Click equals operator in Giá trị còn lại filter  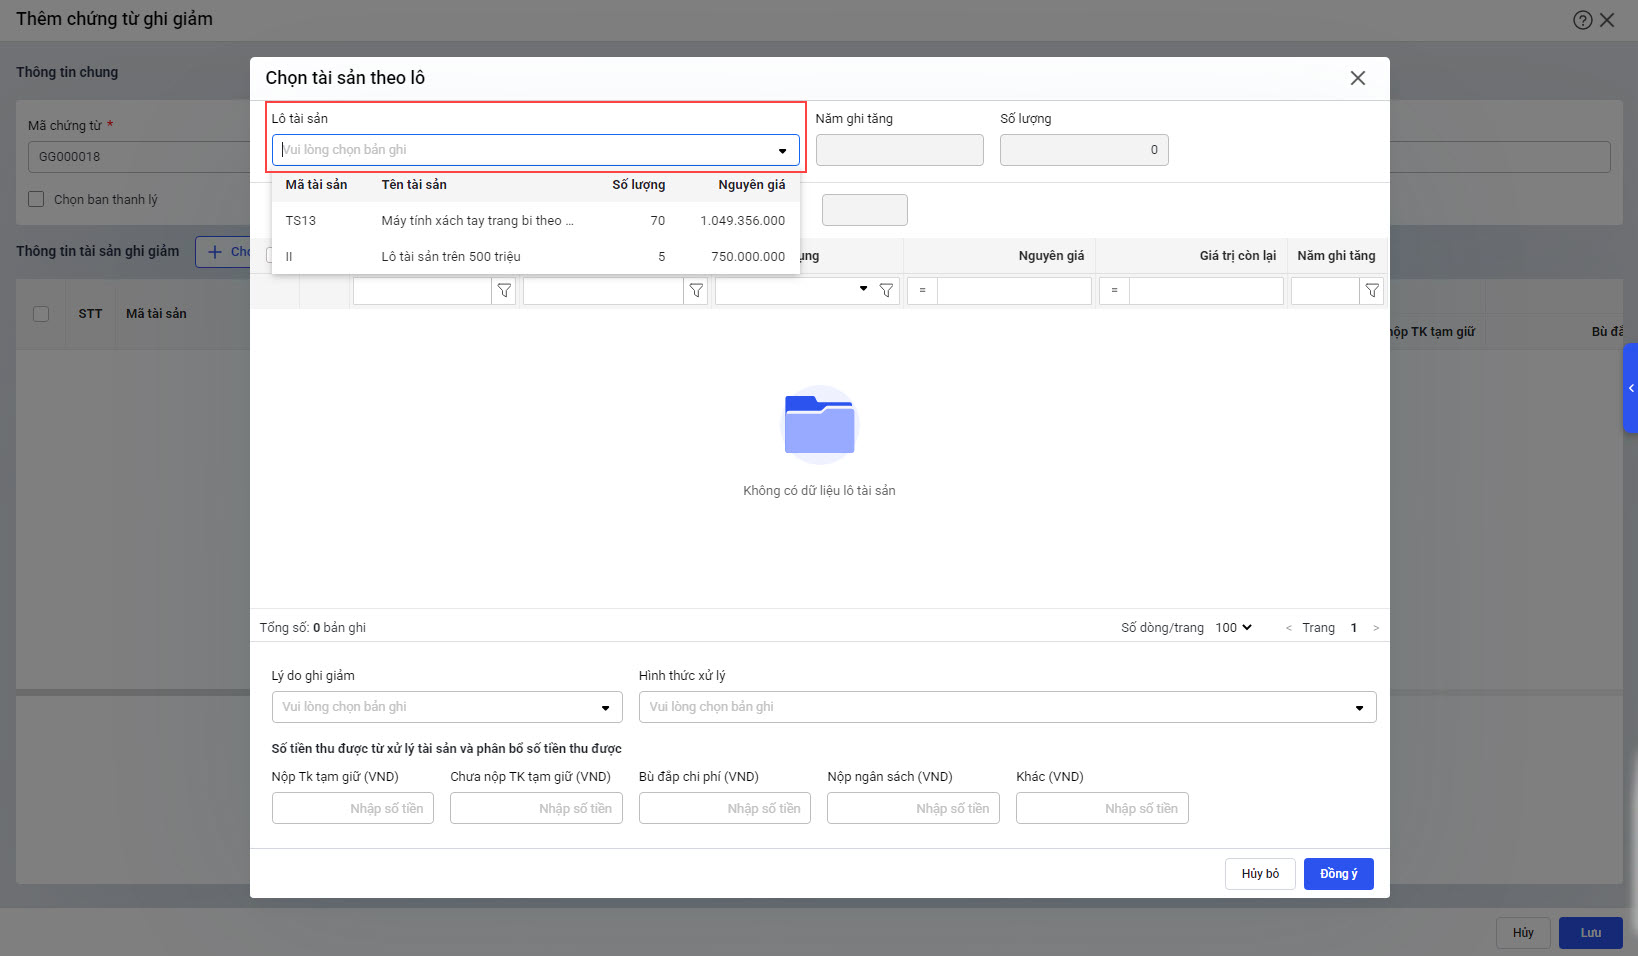pos(1114,291)
